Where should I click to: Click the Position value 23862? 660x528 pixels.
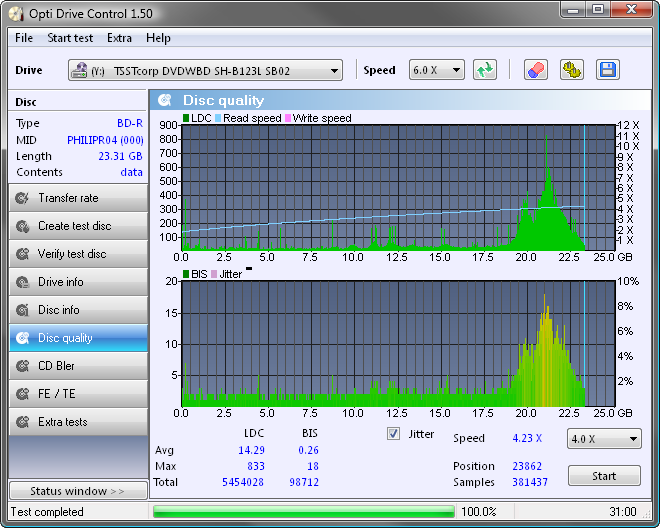(x=527, y=466)
